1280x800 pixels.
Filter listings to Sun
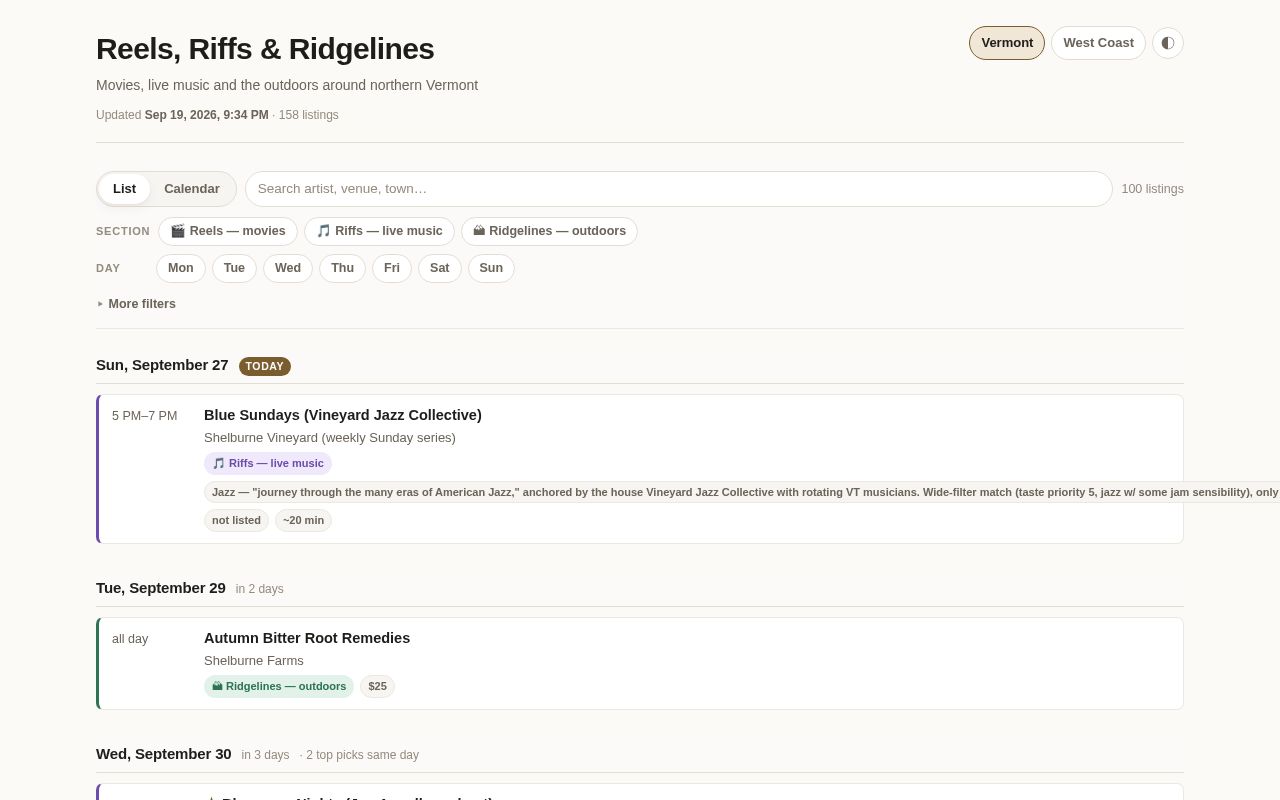(x=491, y=268)
